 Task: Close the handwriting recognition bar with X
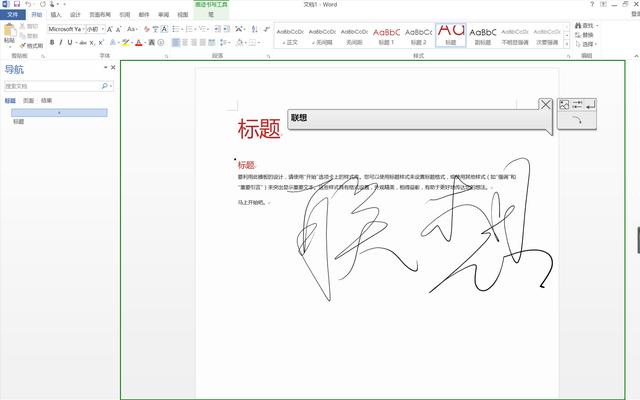point(545,105)
